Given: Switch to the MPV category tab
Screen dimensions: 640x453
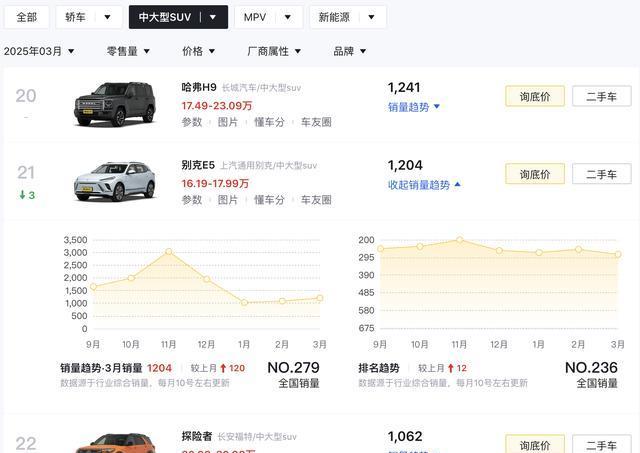Looking at the screenshot, I should 267,17.
